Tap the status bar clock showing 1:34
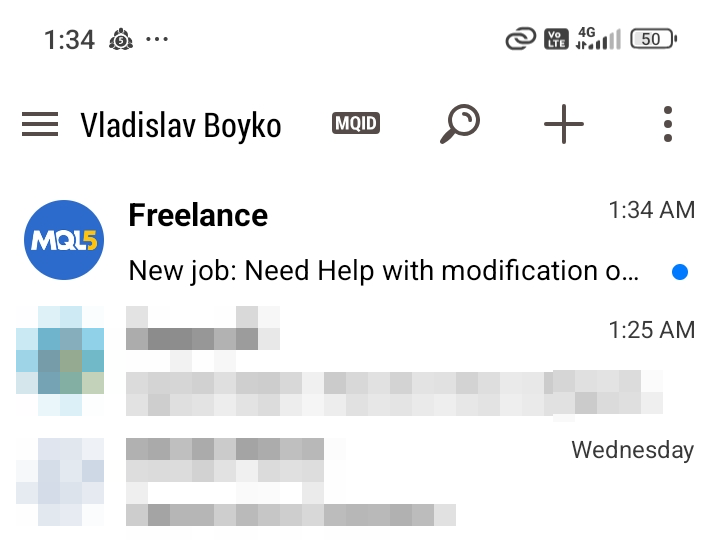 pos(69,40)
